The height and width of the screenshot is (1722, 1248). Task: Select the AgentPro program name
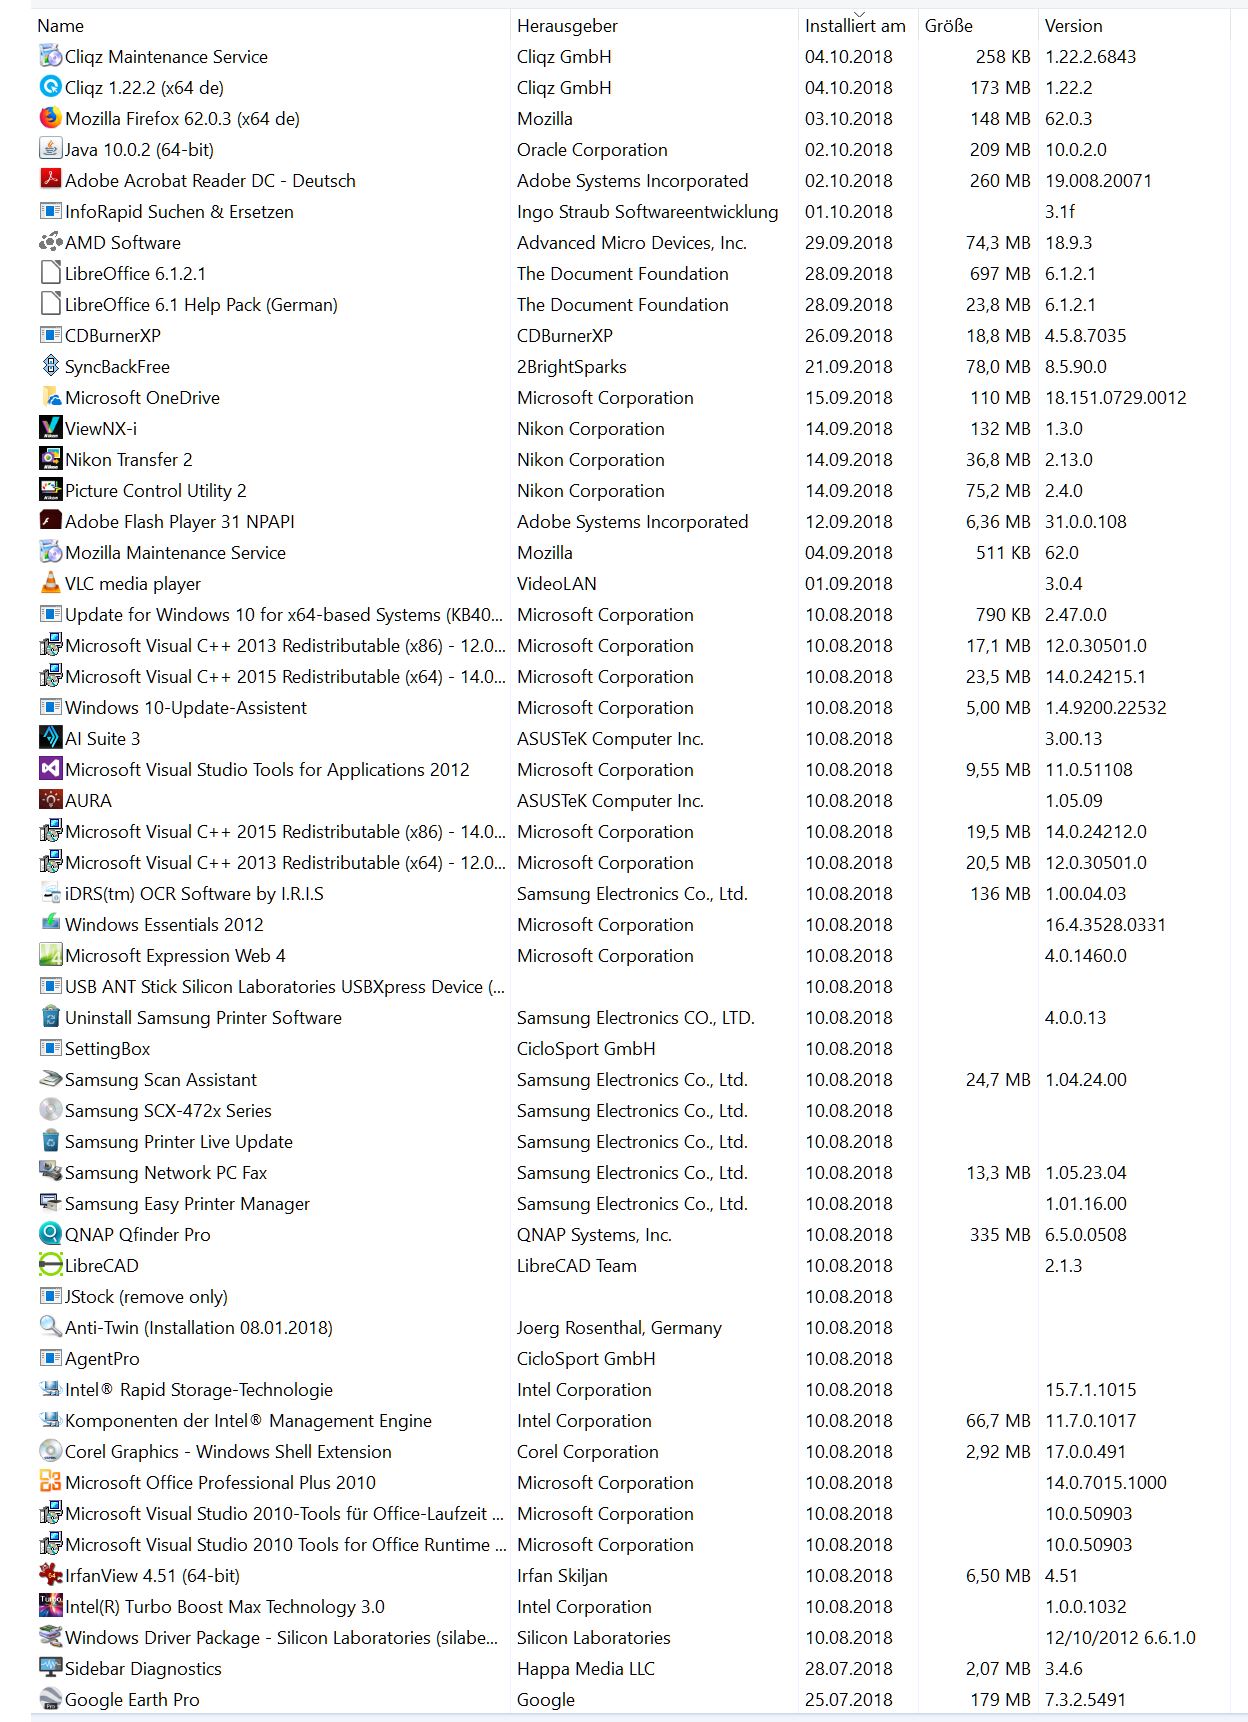[102, 1358]
